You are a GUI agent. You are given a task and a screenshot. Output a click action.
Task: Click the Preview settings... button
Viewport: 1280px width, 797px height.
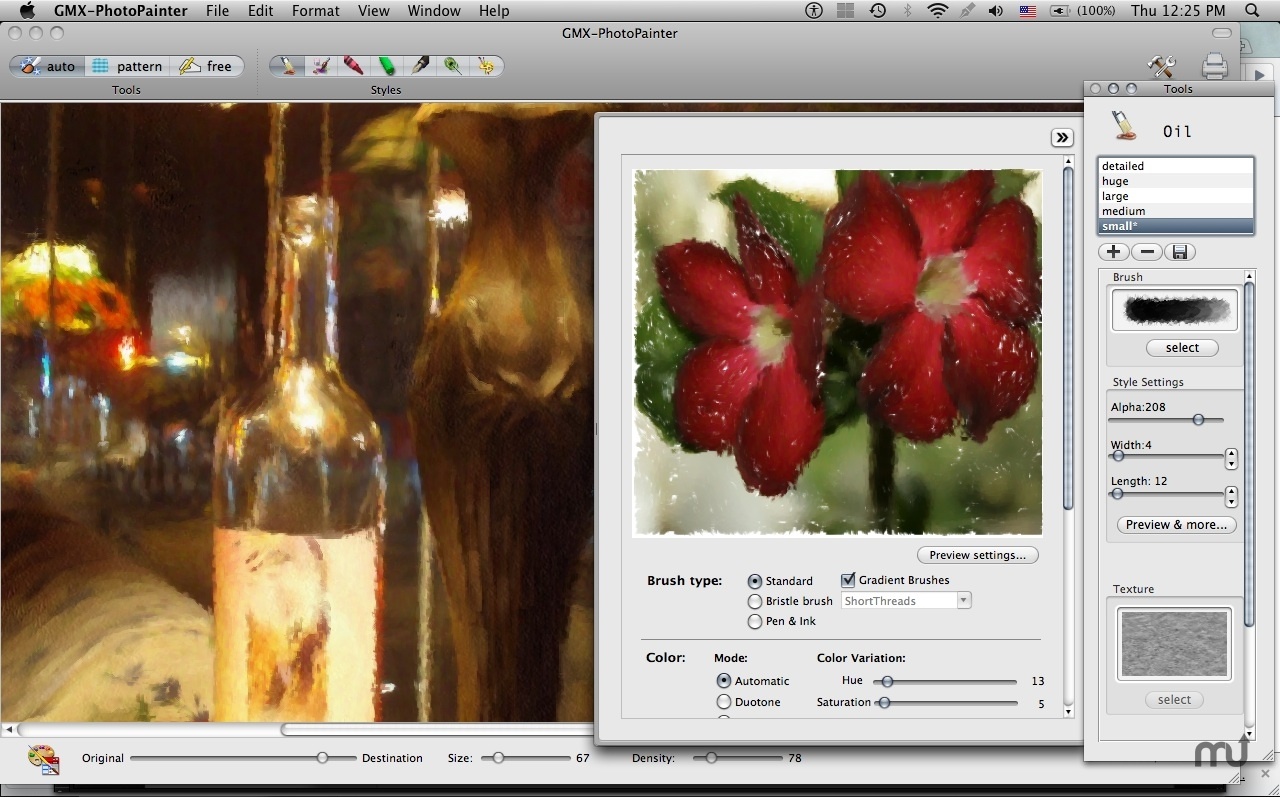click(x=977, y=555)
